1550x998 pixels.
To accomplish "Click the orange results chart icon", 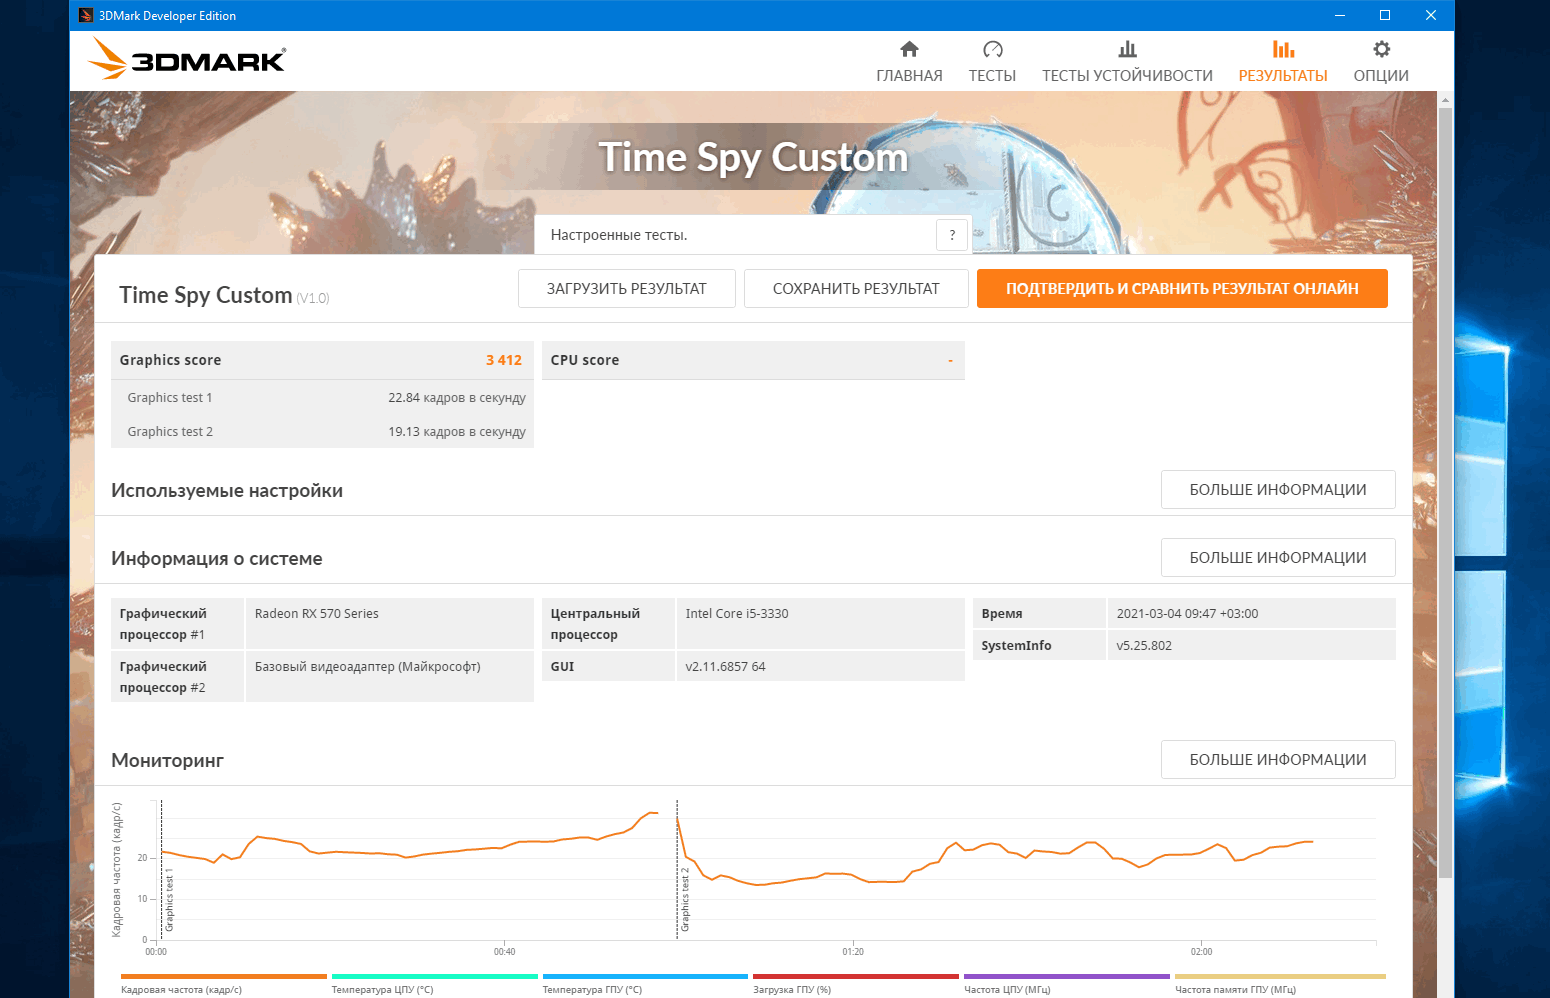I will 1283,49.
